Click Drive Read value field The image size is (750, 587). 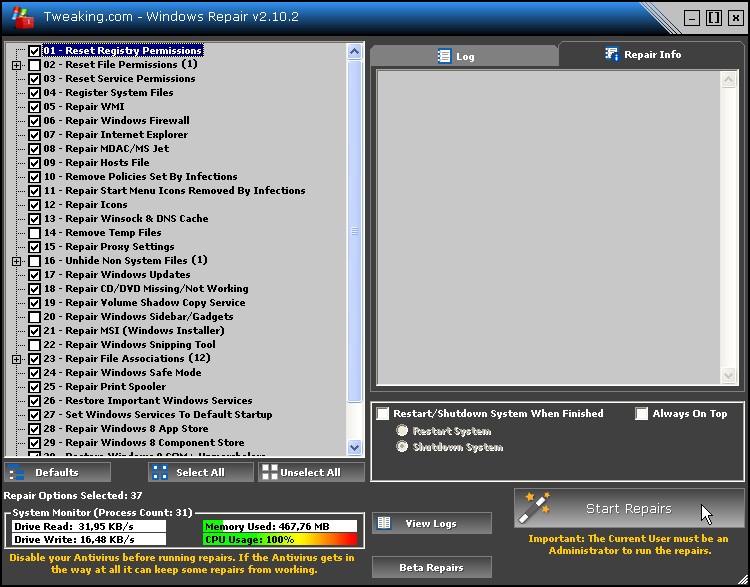(89, 526)
